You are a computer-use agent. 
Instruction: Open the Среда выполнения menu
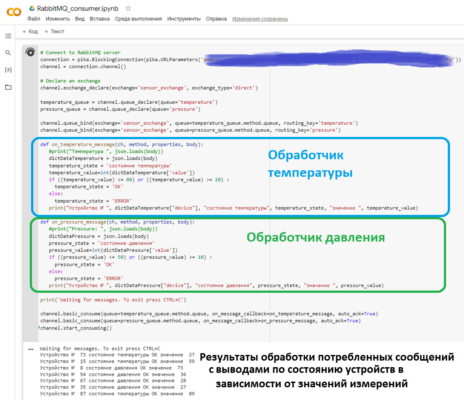(138, 19)
